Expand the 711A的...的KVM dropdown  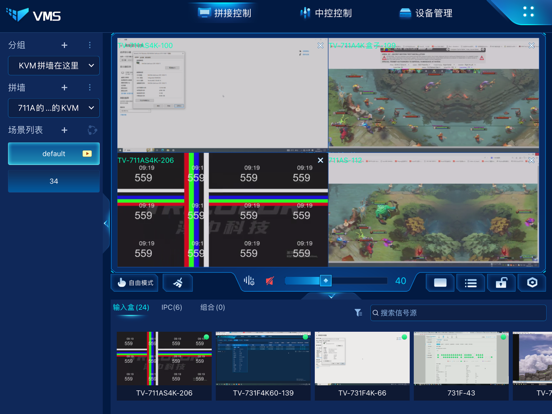54,108
